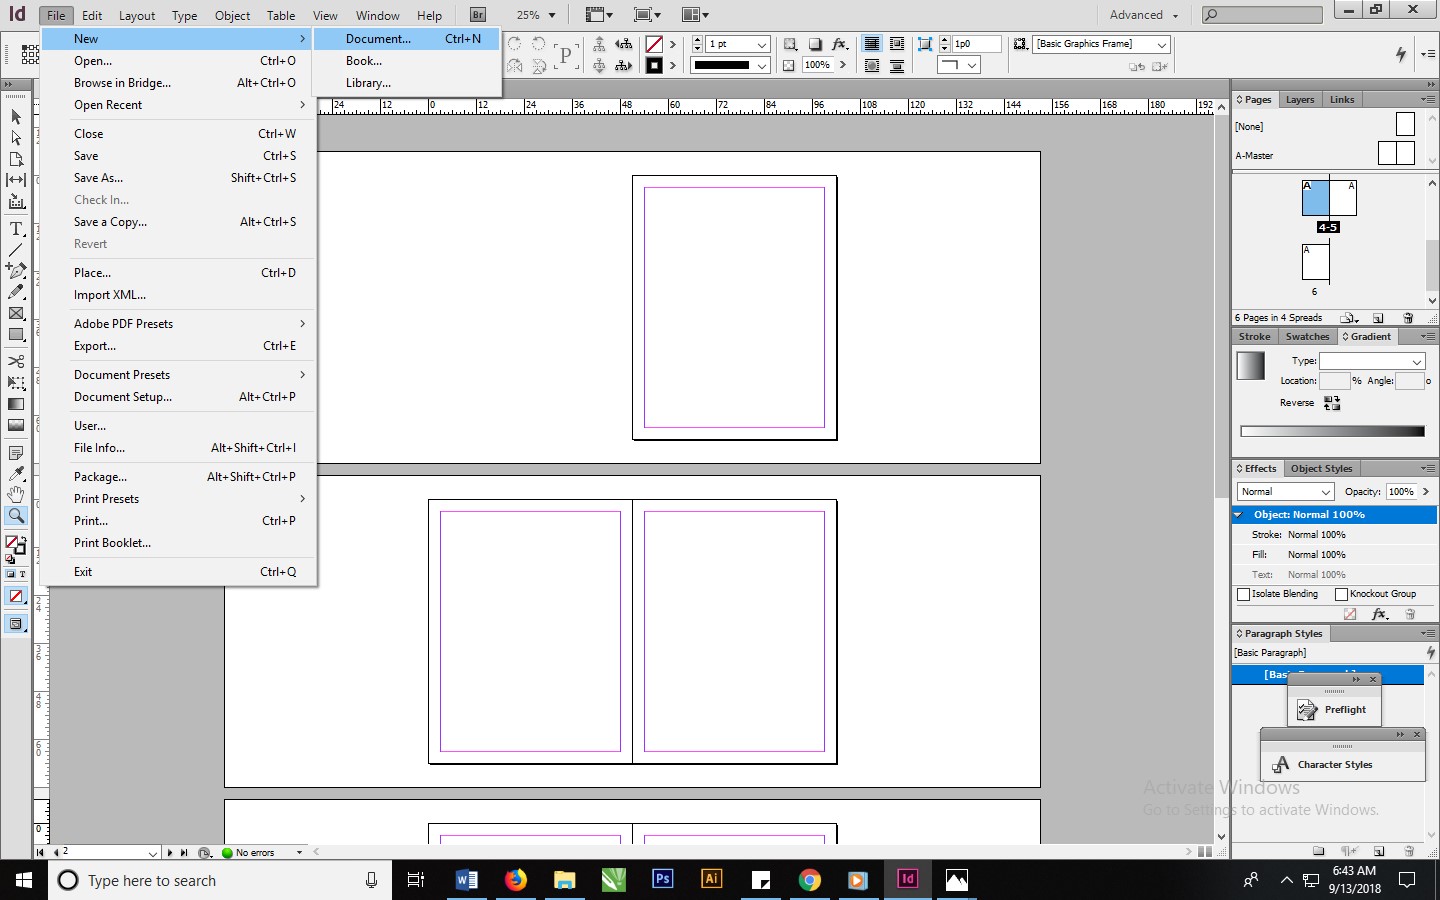Select the Scissors tool

tap(16, 361)
